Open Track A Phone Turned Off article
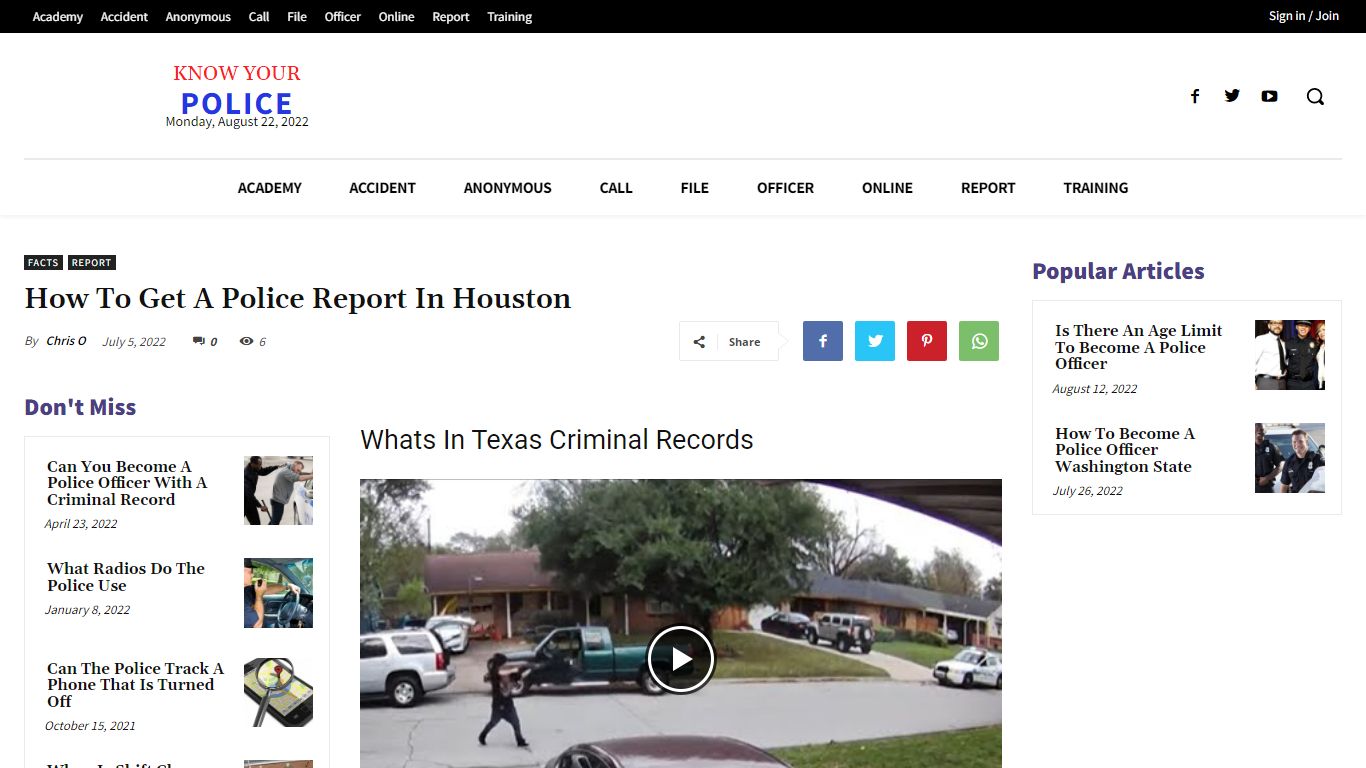 click(136, 685)
